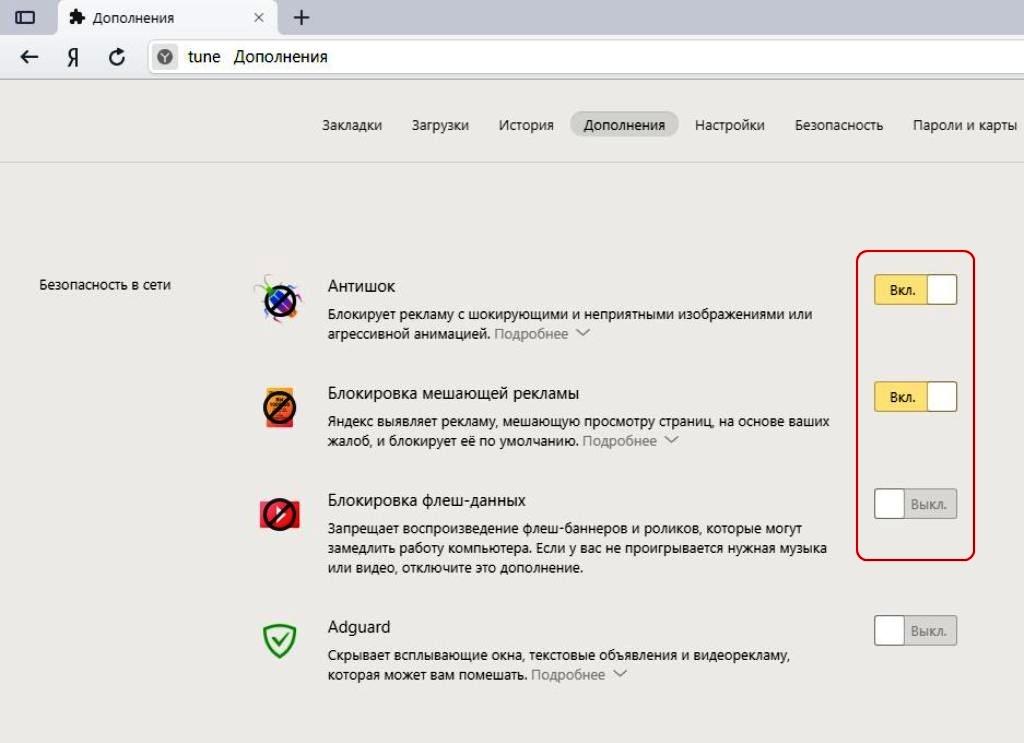Click the Antishock bug icon

pyautogui.click(x=279, y=300)
